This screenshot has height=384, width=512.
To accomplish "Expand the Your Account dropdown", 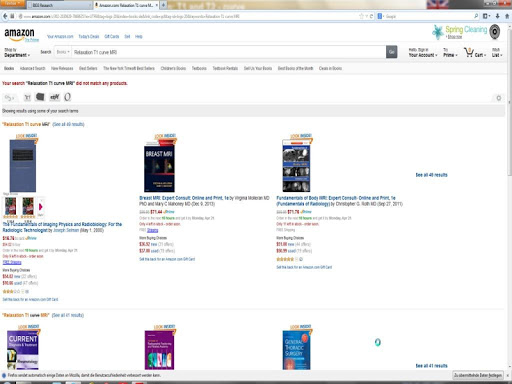I will pos(423,53).
